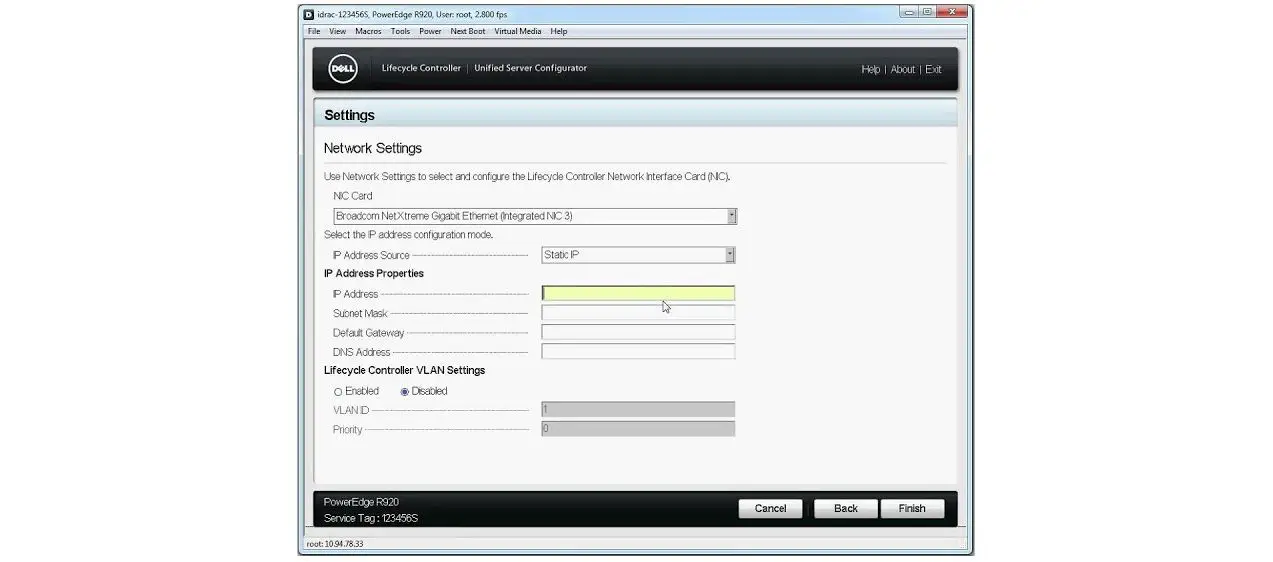
Task: Click the 'root: 10.94.78.33' status text
Action: pyautogui.click(x=335, y=544)
